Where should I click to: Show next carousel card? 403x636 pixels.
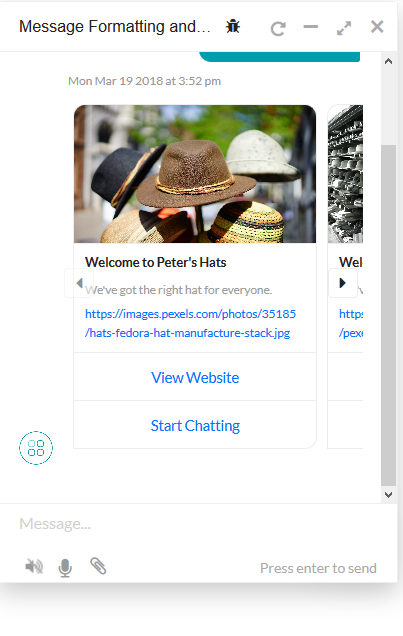point(343,283)
